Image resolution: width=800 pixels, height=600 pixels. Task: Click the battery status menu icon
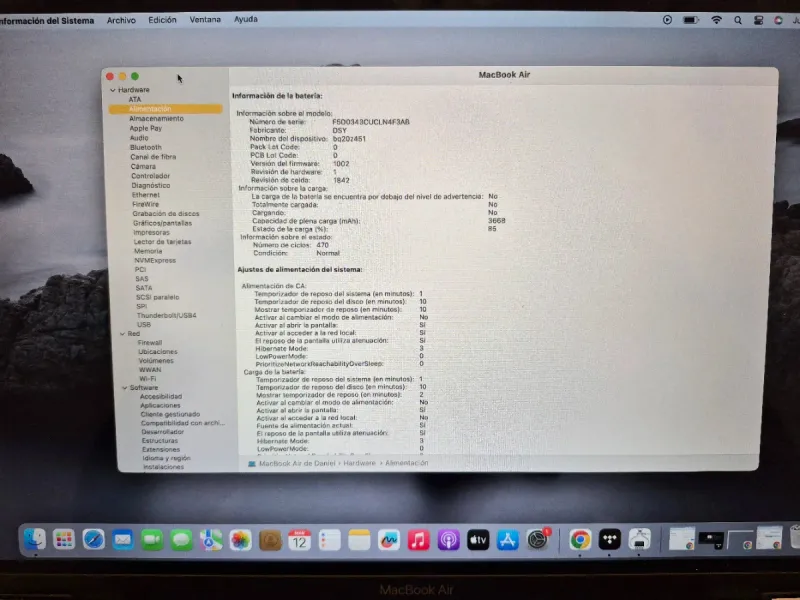pos(691,20)
